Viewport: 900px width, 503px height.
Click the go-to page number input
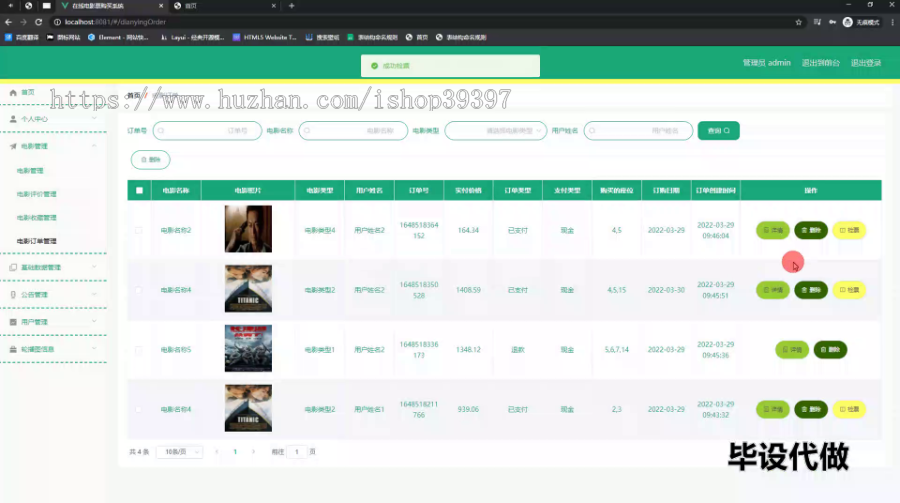(297, 452)
